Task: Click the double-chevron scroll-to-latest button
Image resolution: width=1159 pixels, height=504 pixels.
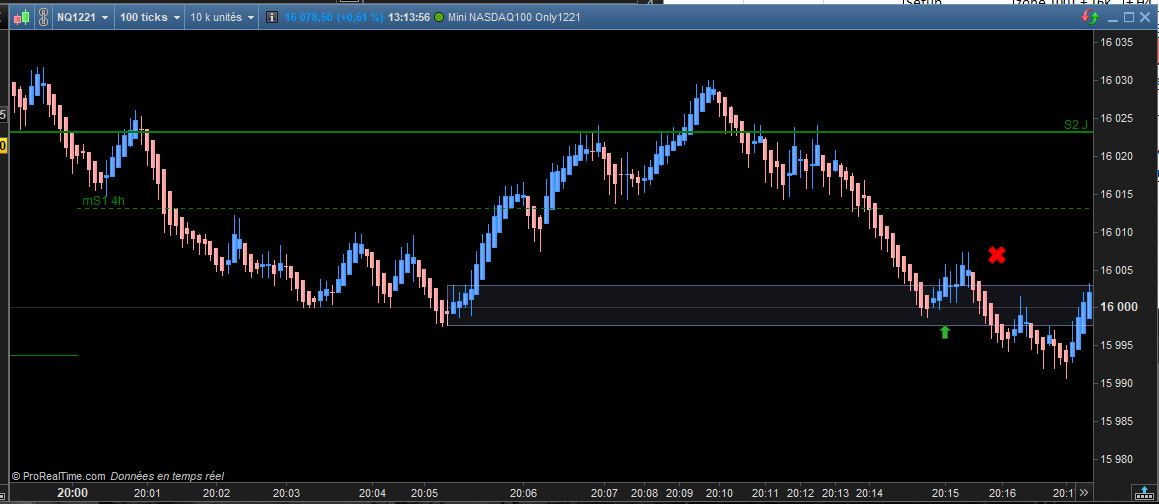Action: click(x=1084, y=492)
